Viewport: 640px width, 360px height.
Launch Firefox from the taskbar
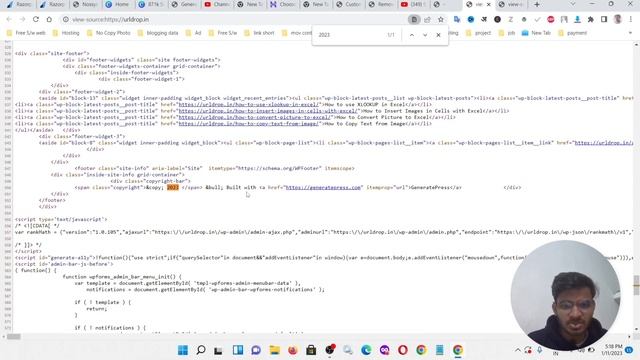tap(293, 350)
